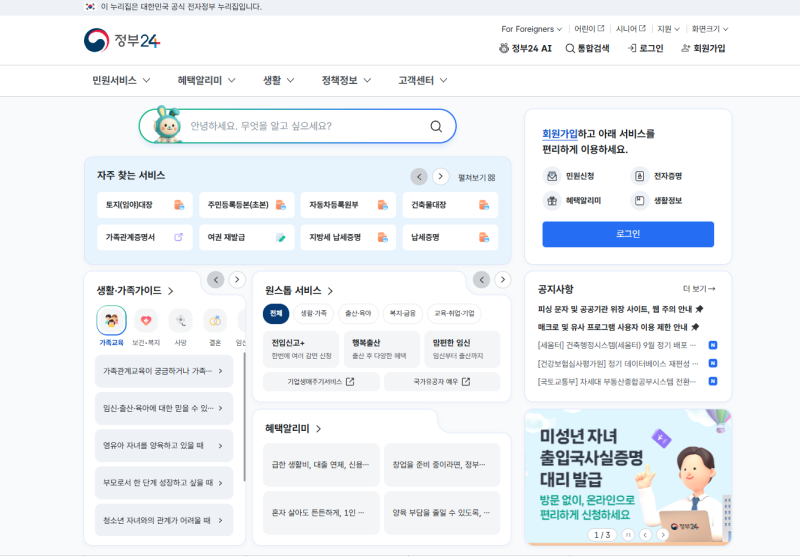Select the 가족교육 category icon
This screenshot has height=557, width=800.
(x=111, y=320)
